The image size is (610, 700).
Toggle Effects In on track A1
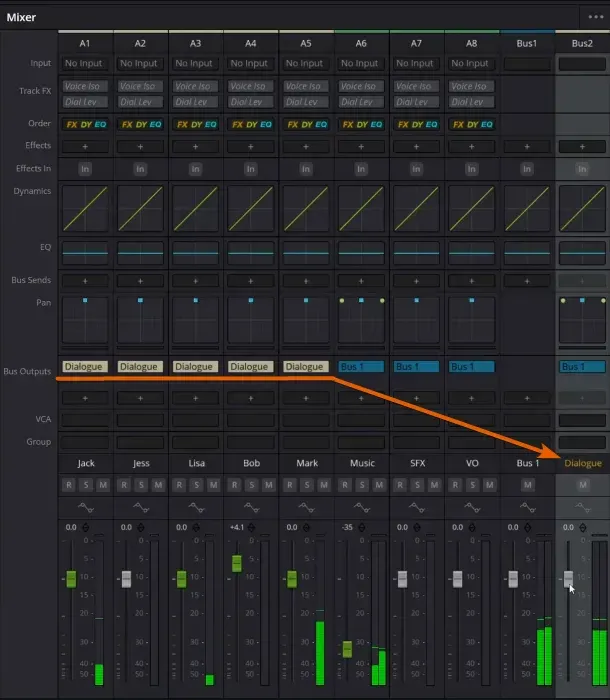85,169
